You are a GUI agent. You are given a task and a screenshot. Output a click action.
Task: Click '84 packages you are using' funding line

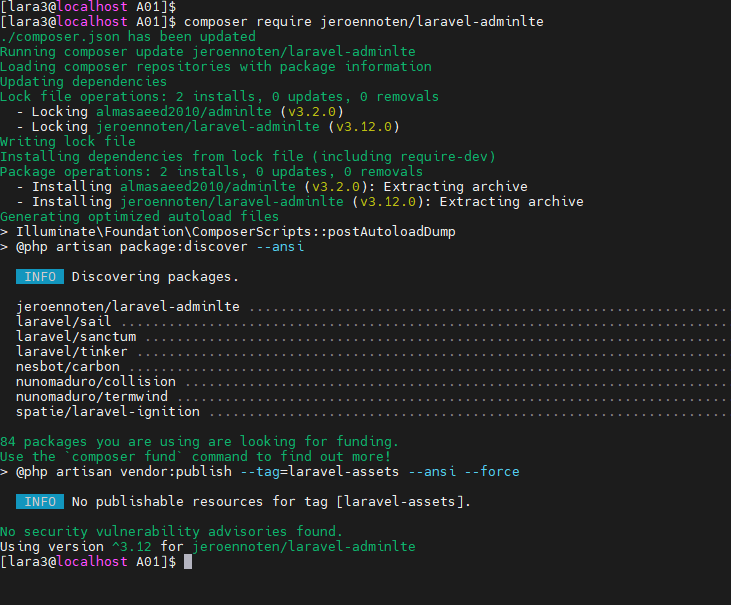coord(200,441)
